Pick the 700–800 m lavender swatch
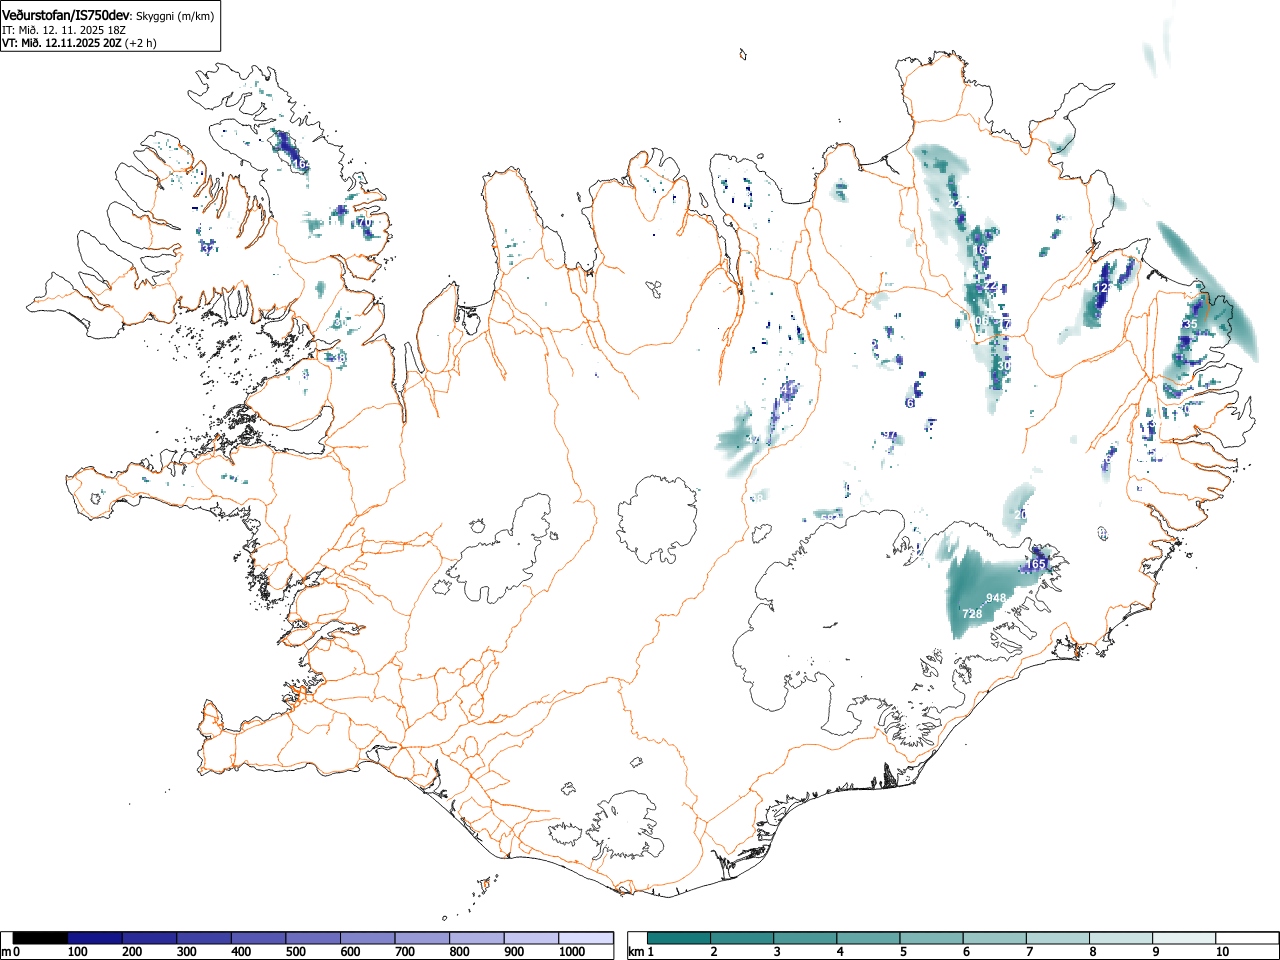The height and width of the screenshot is (960, 1280). (422, 938)
